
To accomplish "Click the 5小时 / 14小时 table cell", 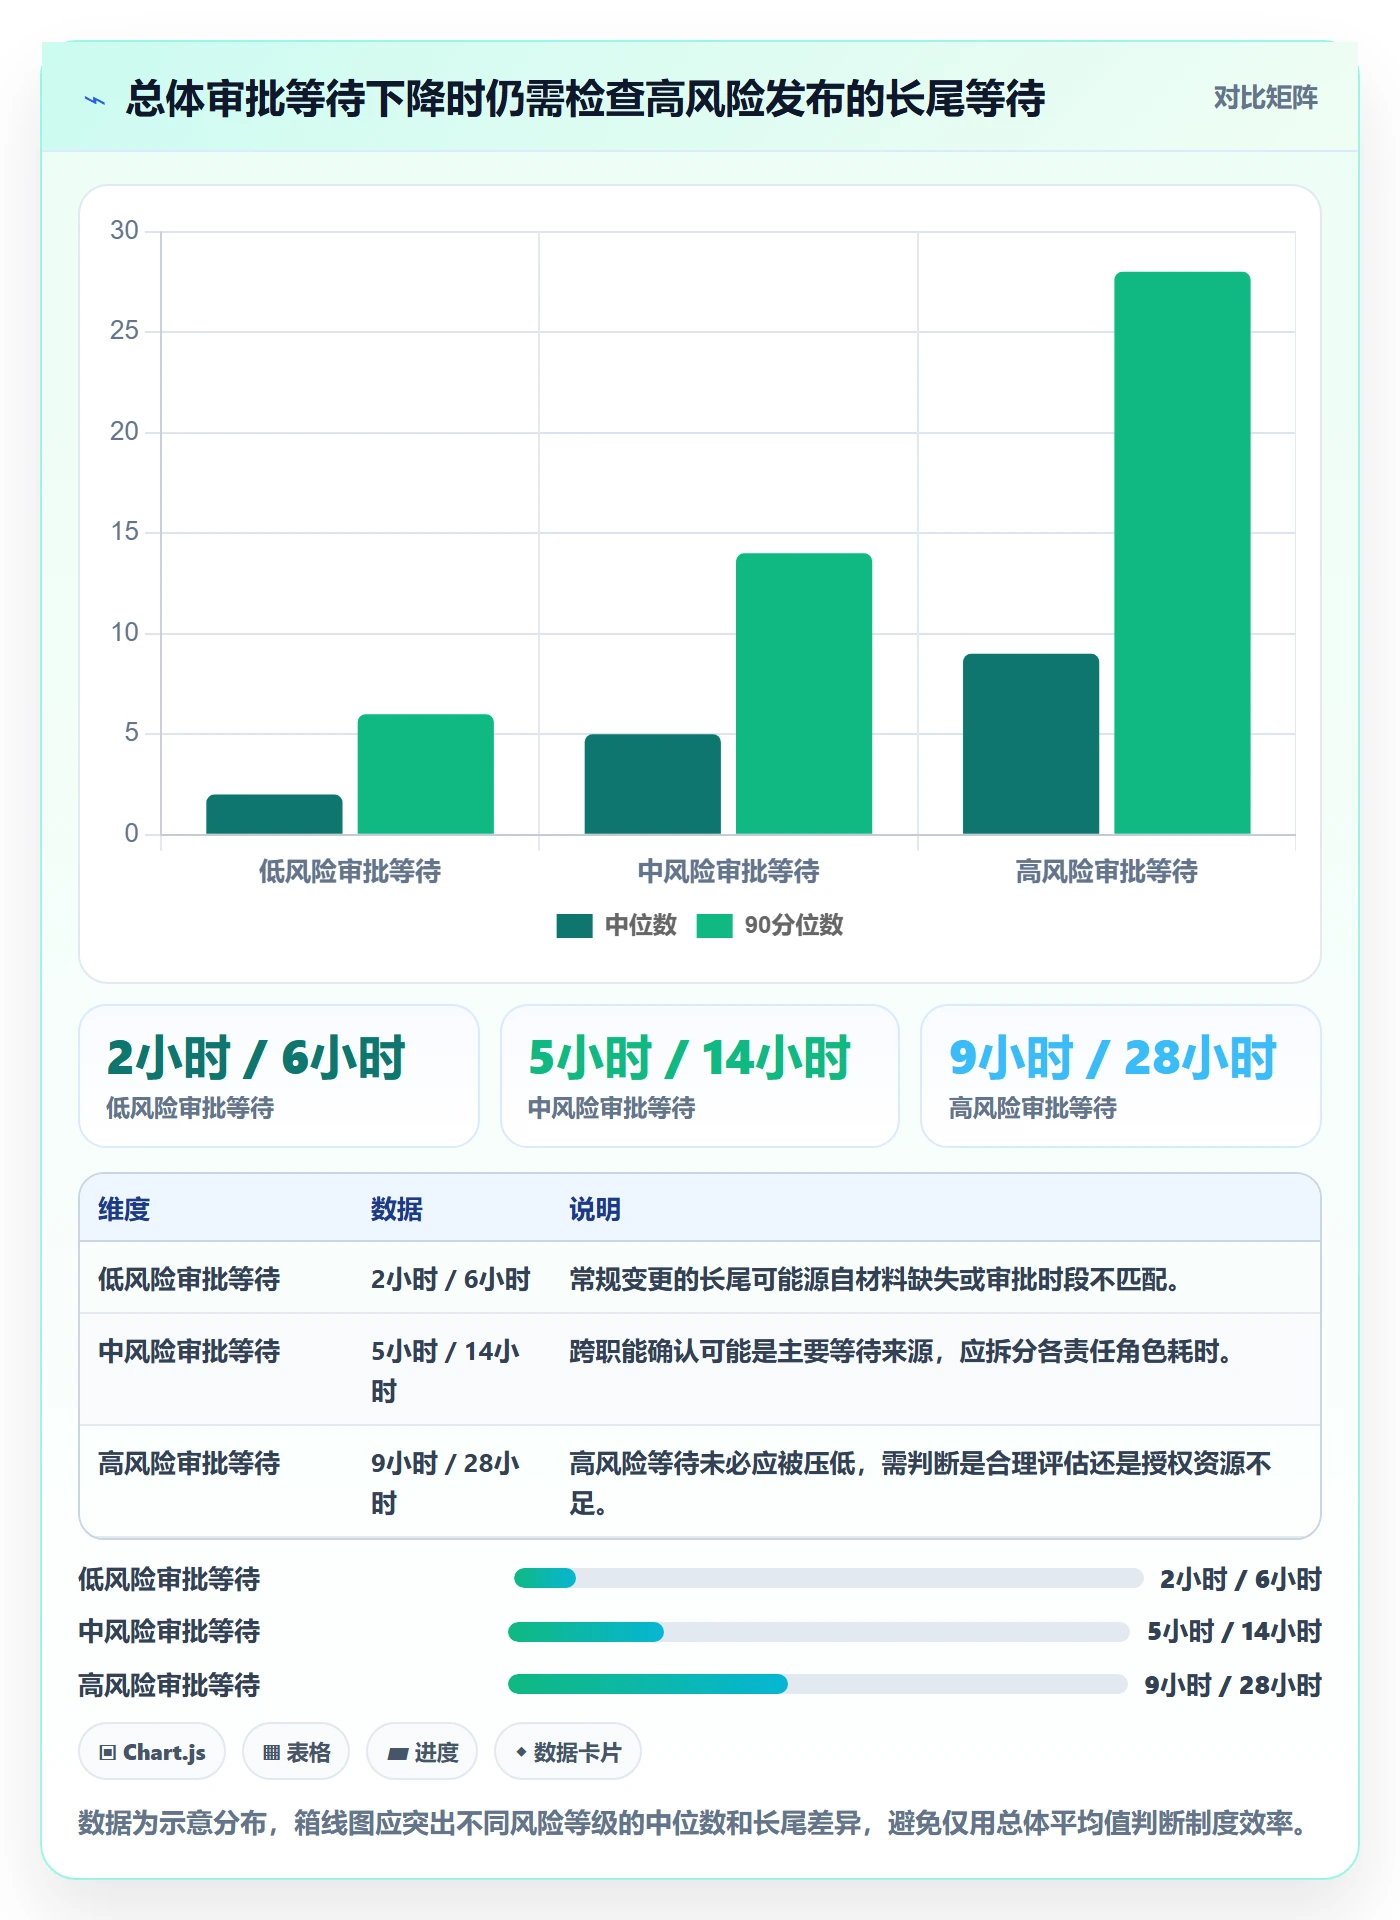I will coord(445,1371).
